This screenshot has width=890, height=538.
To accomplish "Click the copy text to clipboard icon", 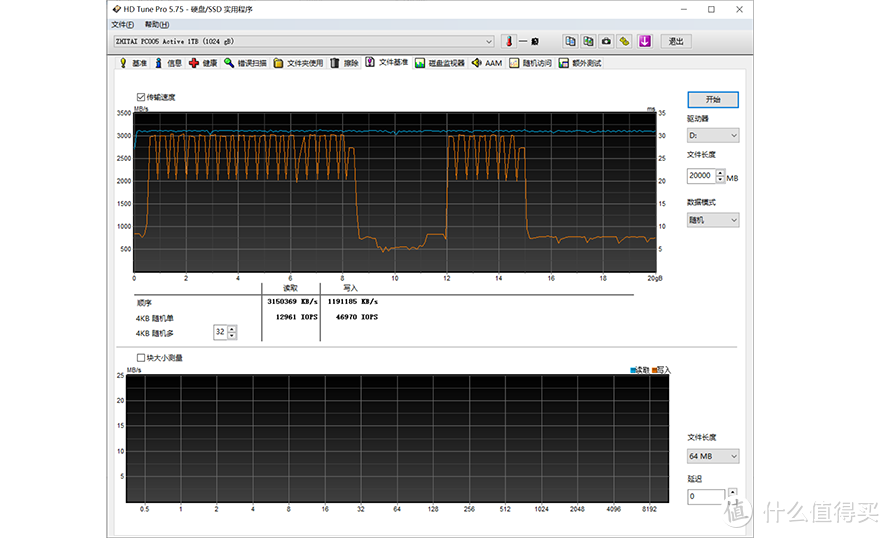I will coord(570,41).
